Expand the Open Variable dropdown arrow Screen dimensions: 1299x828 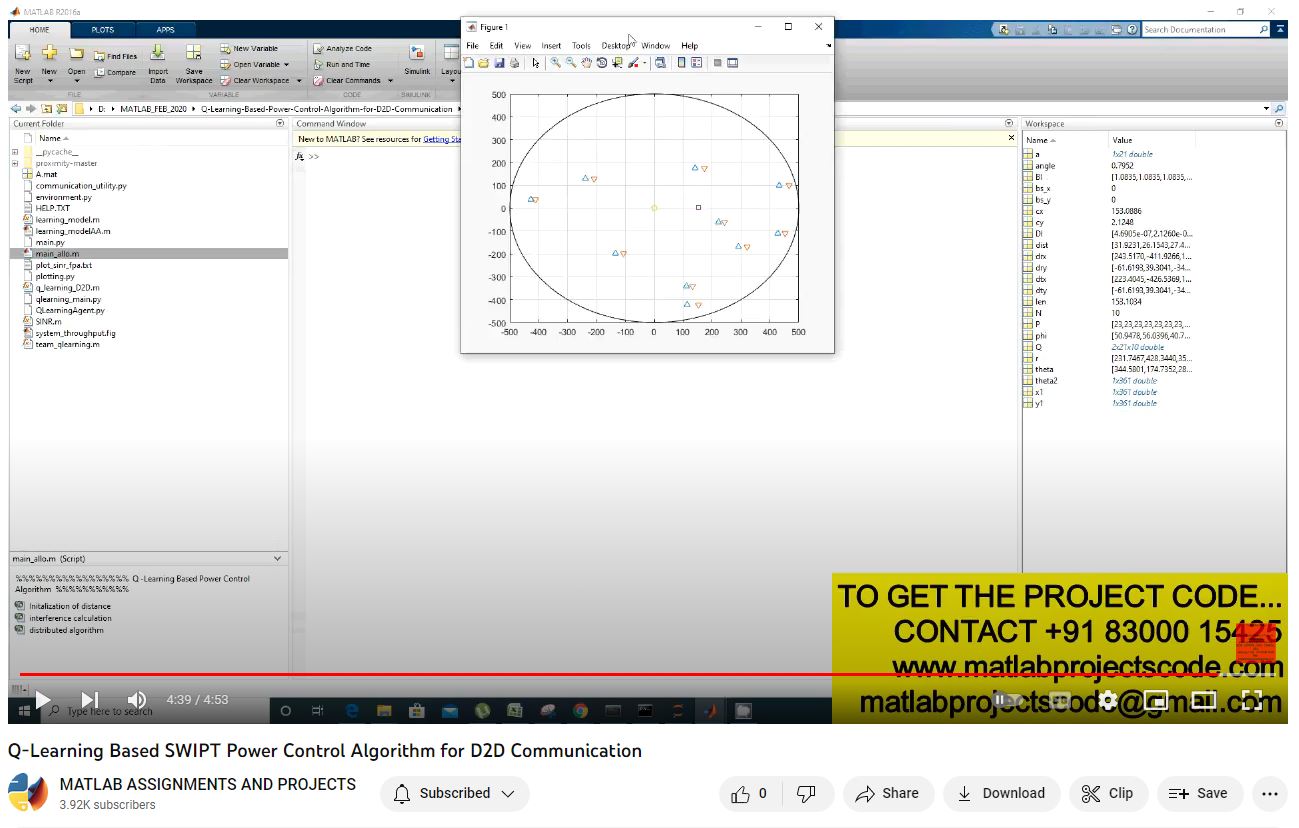[286, 65]
